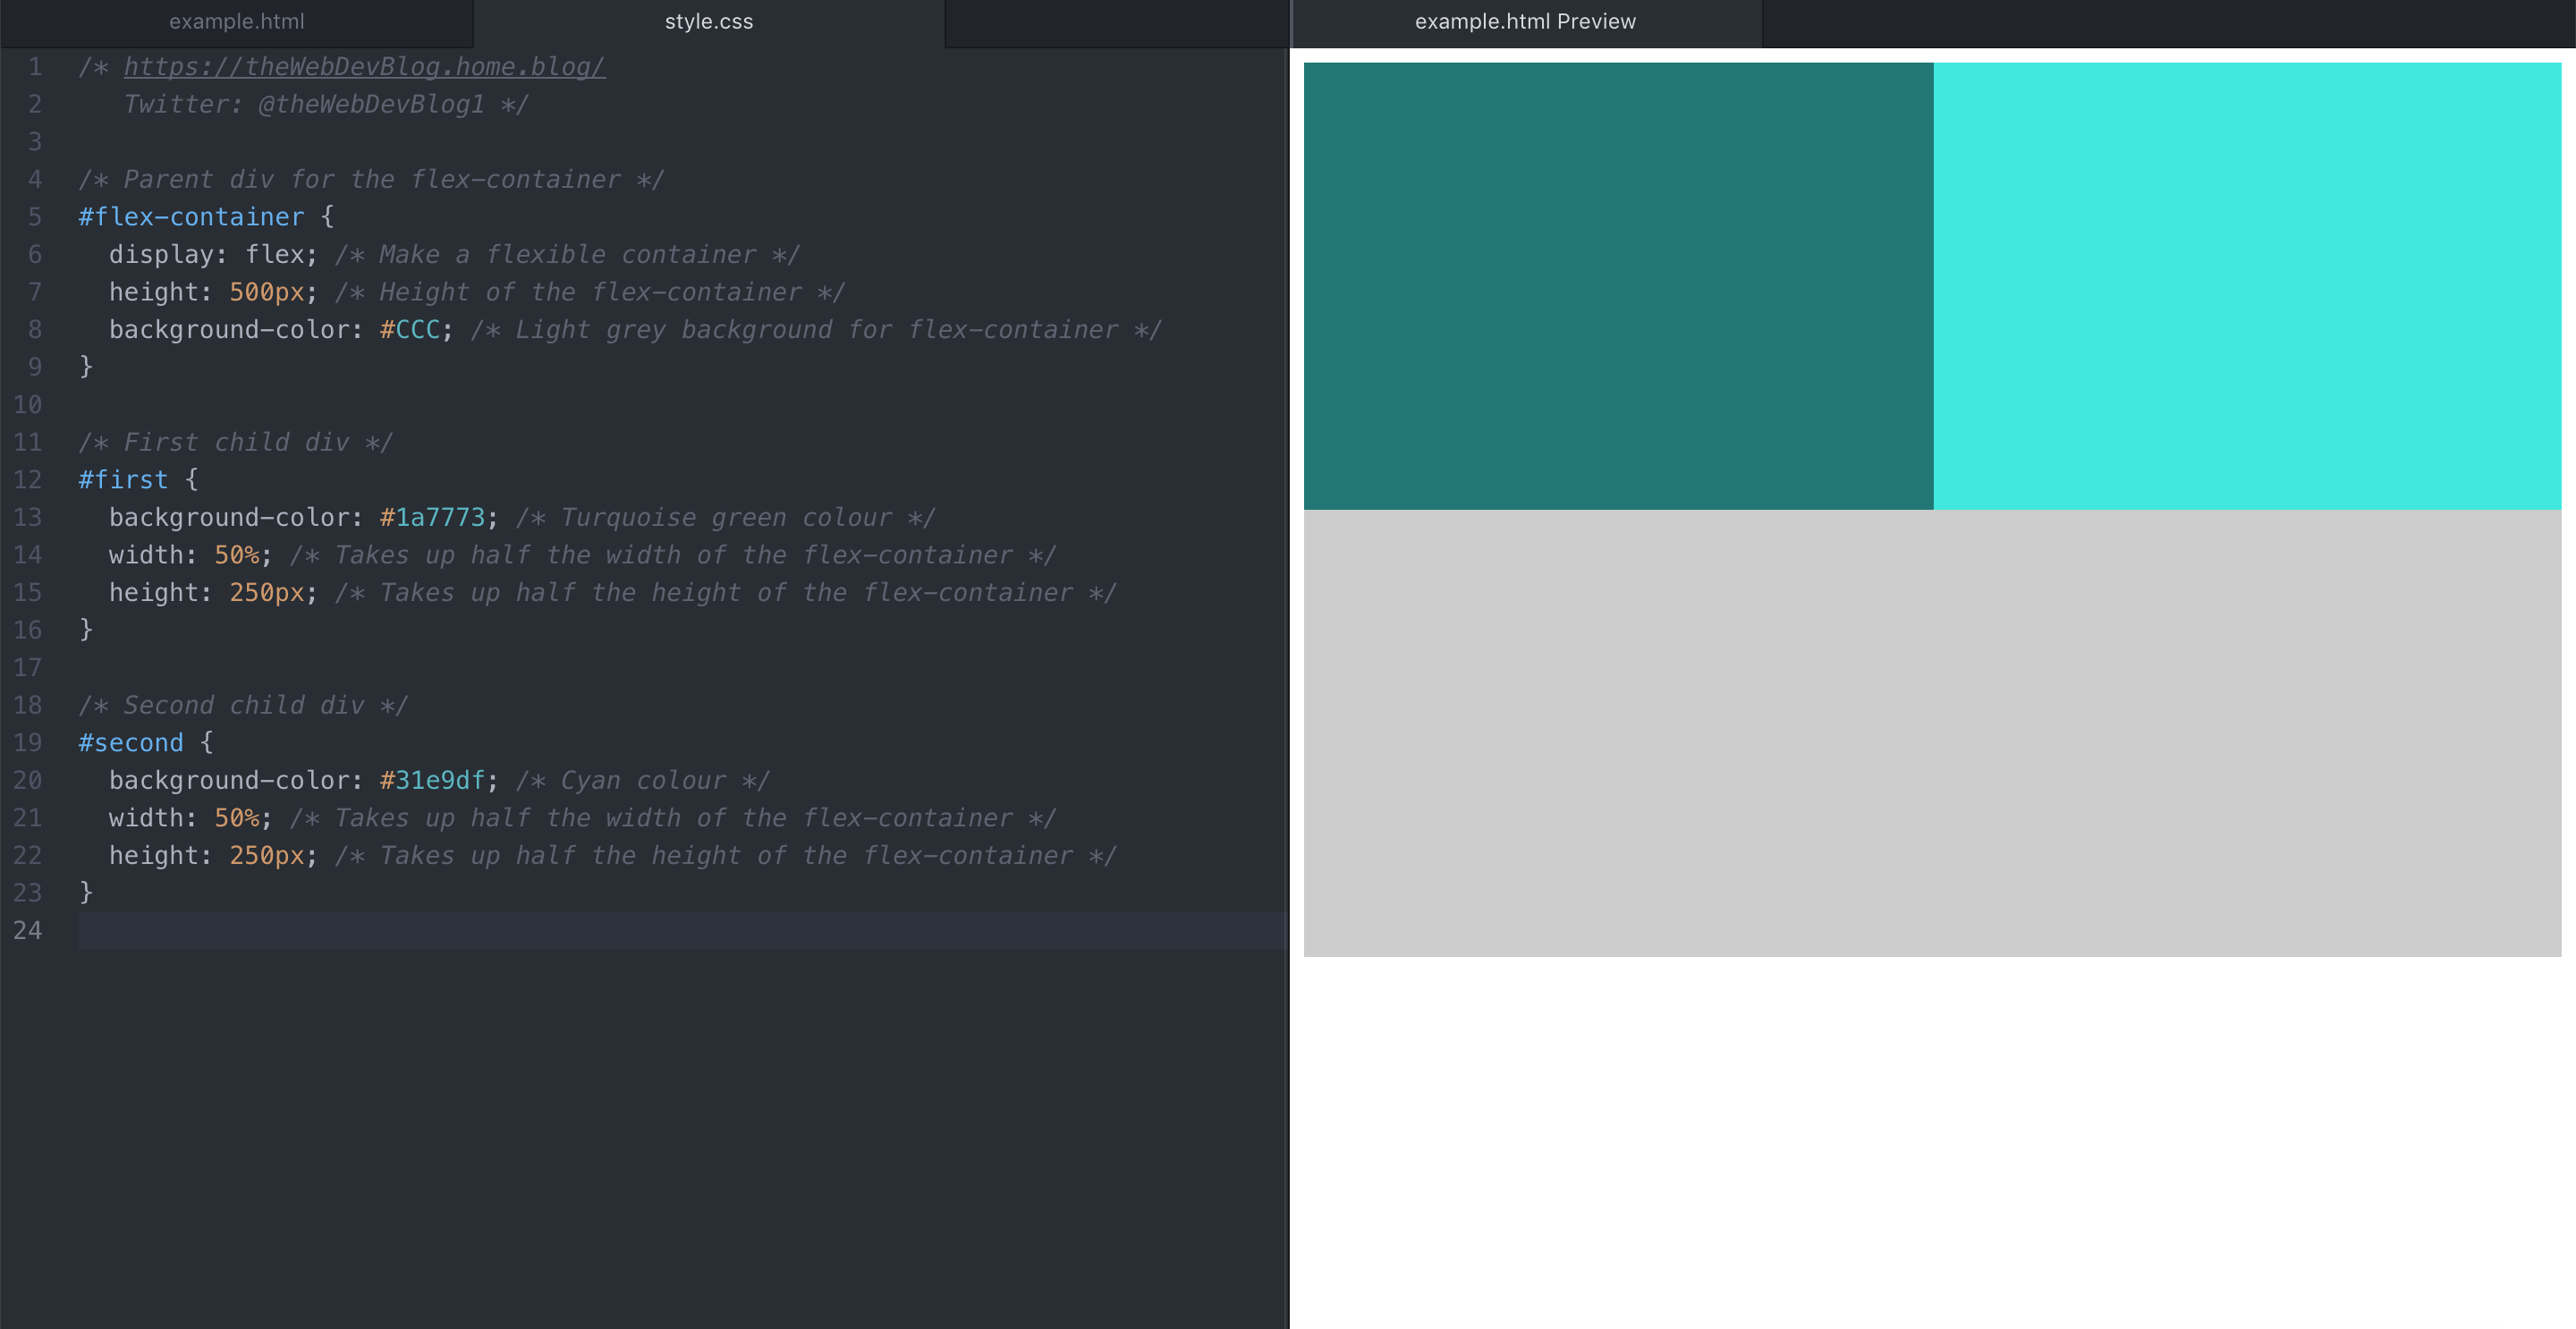
Task: Click the #1a7773 color value in code
Action: coord(432,518)
